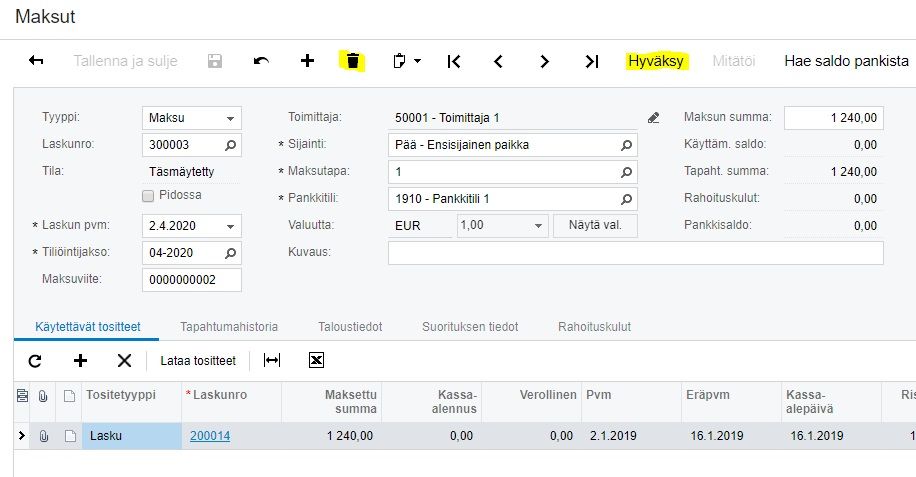Expand the clipboard dropdown arrow
The width and height of the screenshot is (916, 477).
418,61
